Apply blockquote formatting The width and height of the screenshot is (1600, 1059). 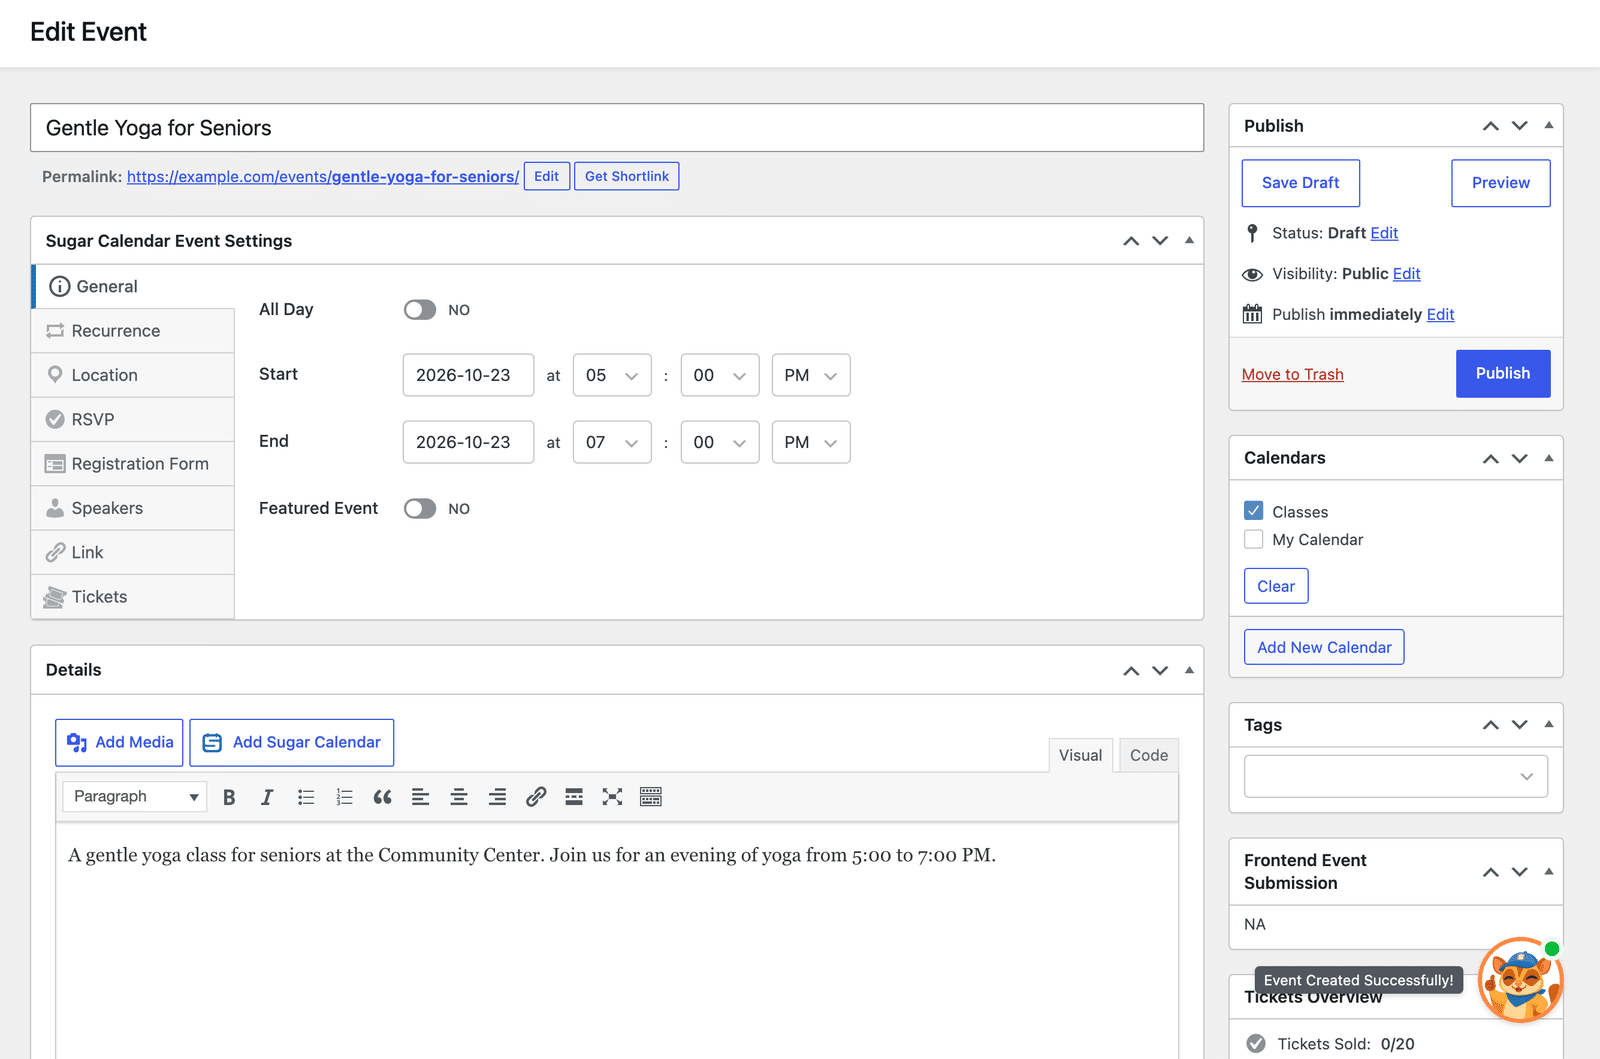382,797
